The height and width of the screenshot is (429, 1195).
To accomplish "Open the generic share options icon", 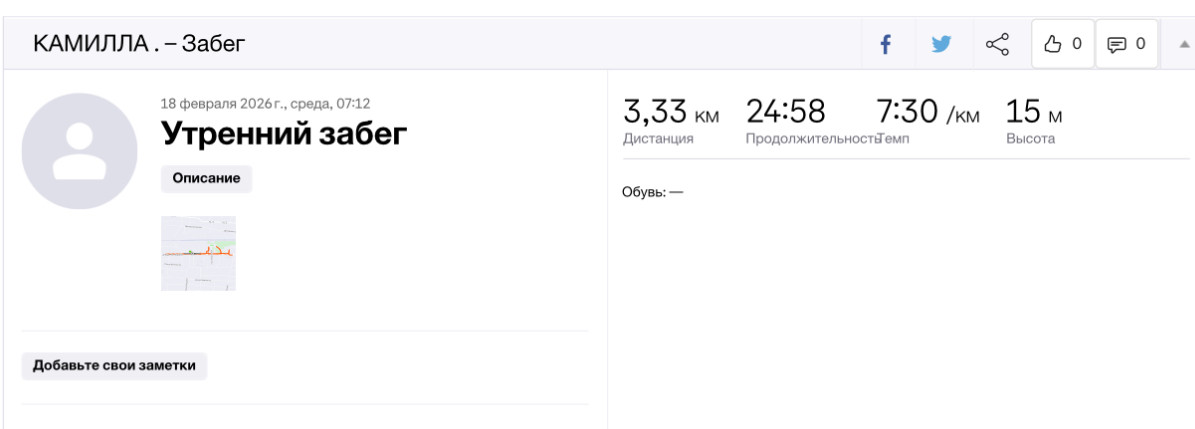I will coord(997,44).
